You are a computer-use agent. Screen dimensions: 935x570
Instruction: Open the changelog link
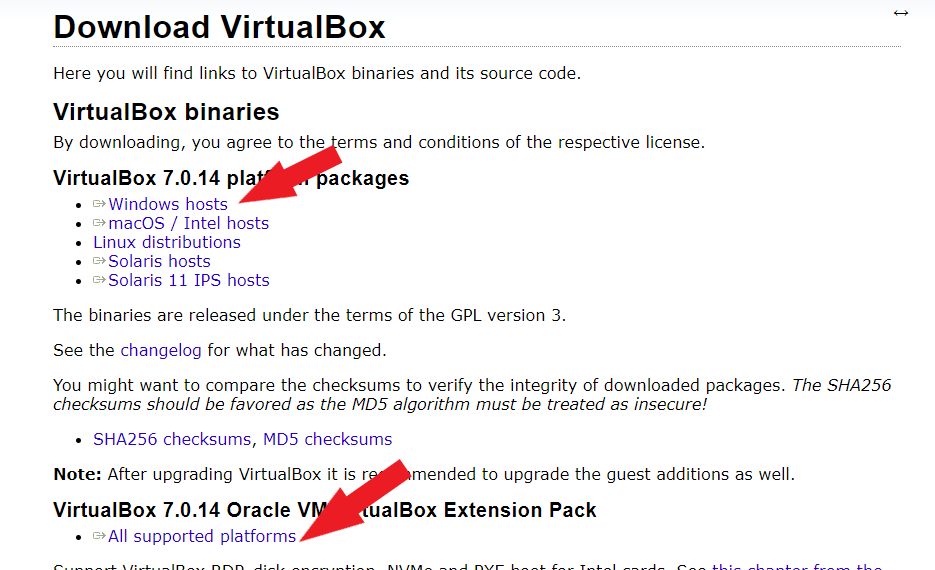(161, 350)
